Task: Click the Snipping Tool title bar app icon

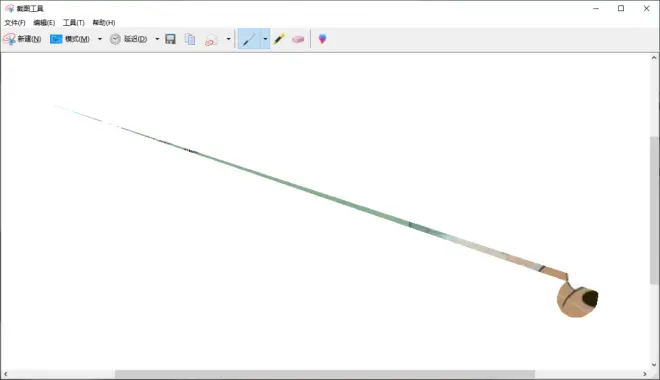Action: click(x=9, y=8)
